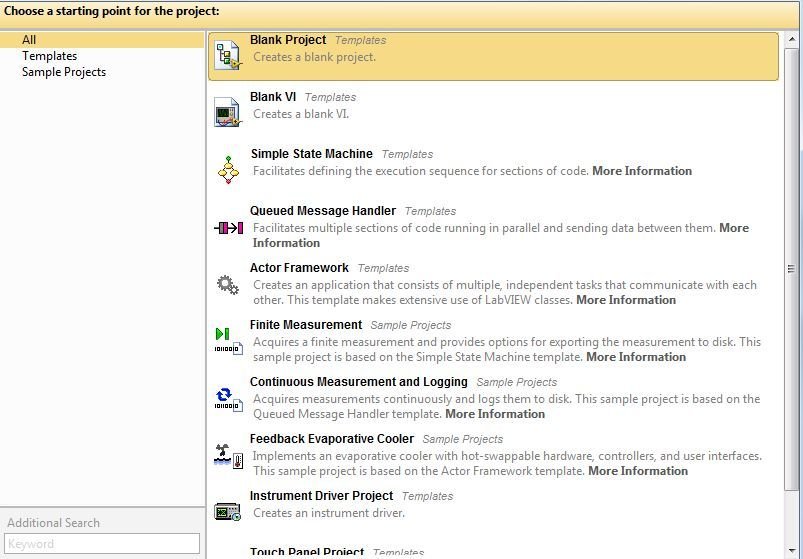803x559 pixels.
Task: Select the Instrument Driver Project icon
Action: pyautogui.click(x=228, y=512)
